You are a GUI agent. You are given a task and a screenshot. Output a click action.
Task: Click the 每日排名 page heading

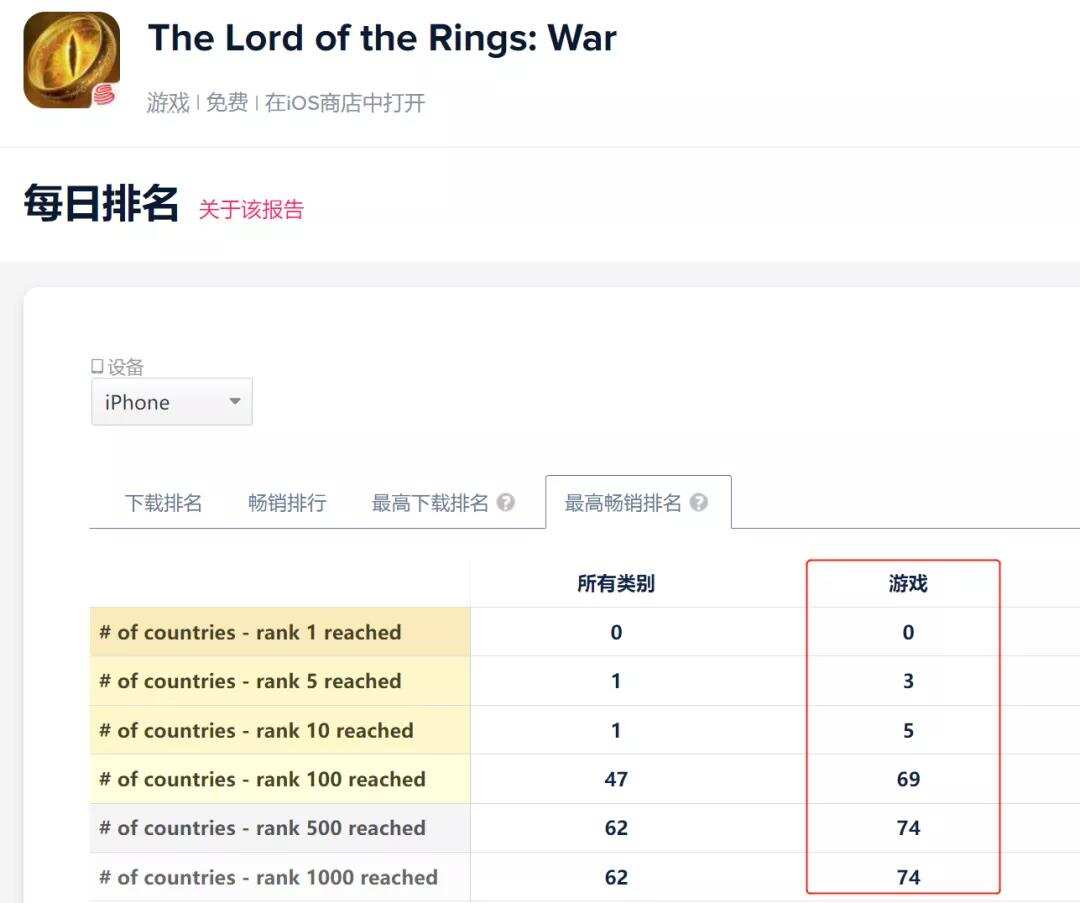point(101,206)
